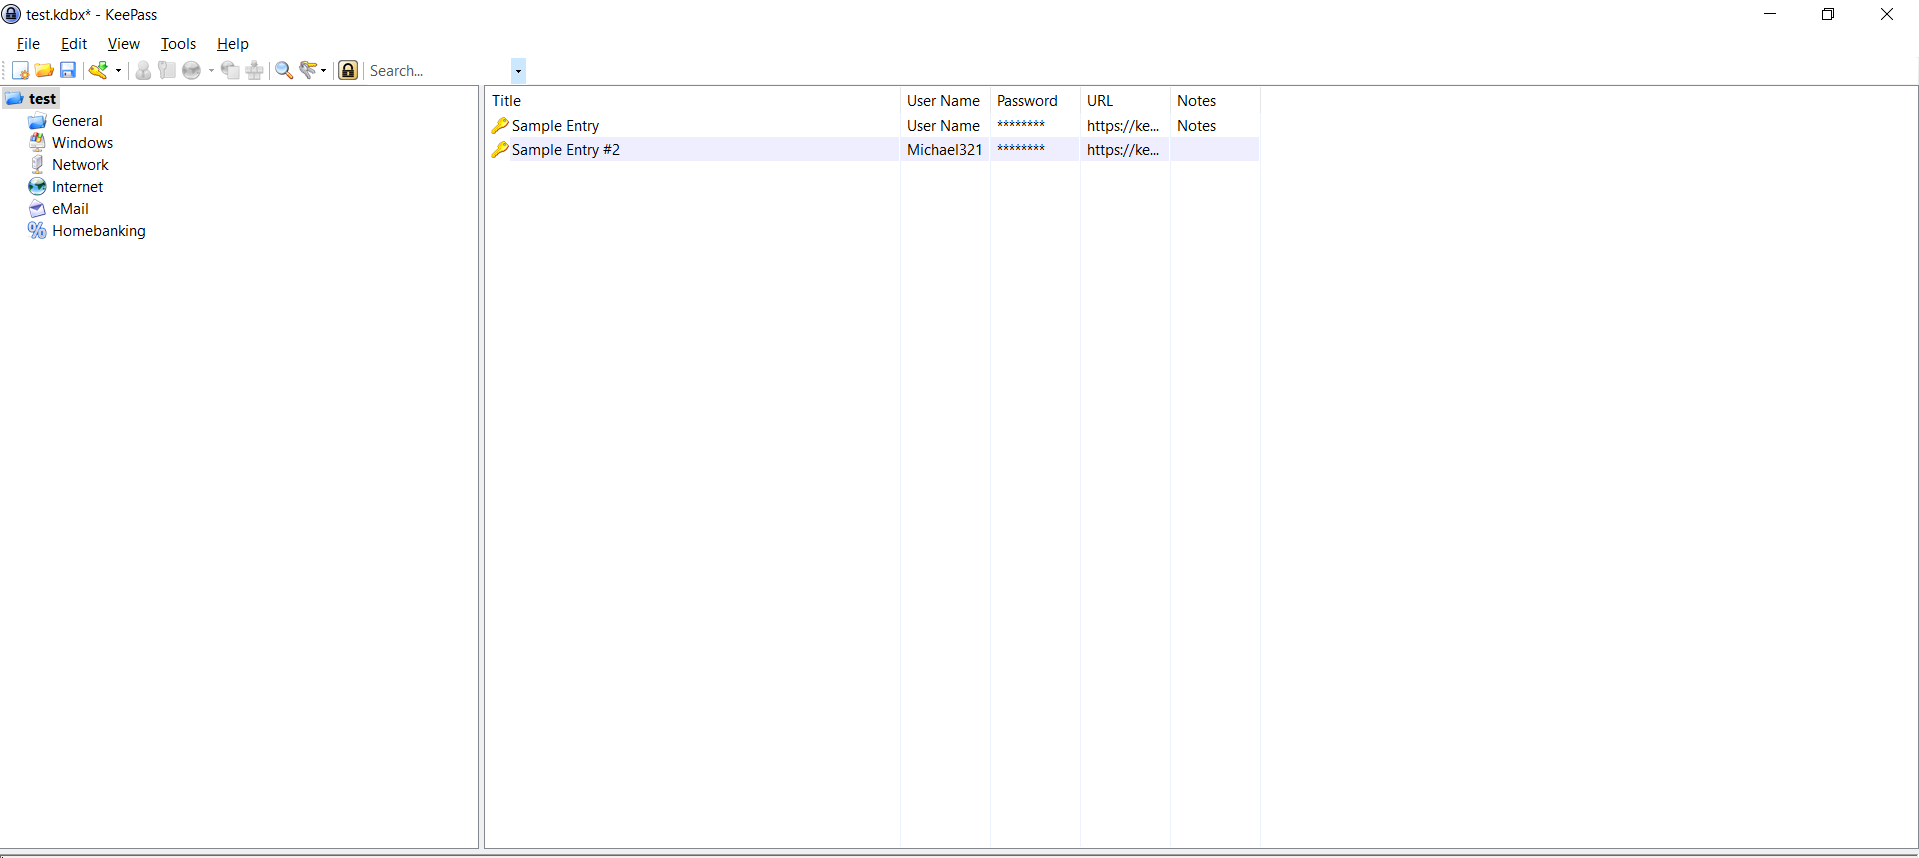Sort entries by the Notes column header
The image size is (1919, 858).
[x=1215, y=100]
